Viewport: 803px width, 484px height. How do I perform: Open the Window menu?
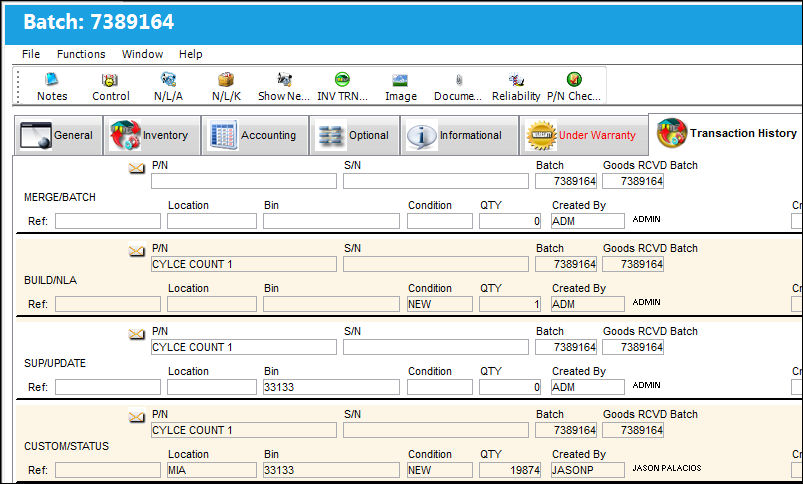click(x=142, y=54)
